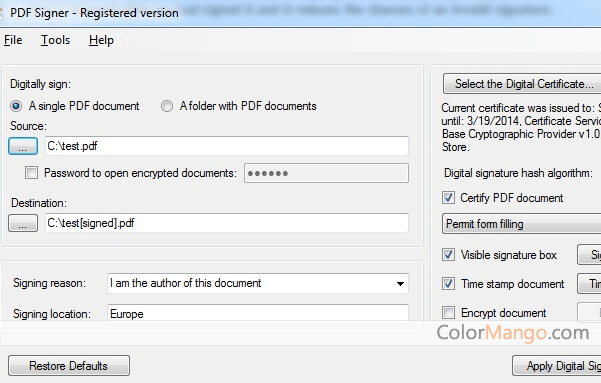
Task: Expand the Signing reason dropdown arrow
Action: coord(400,284)
